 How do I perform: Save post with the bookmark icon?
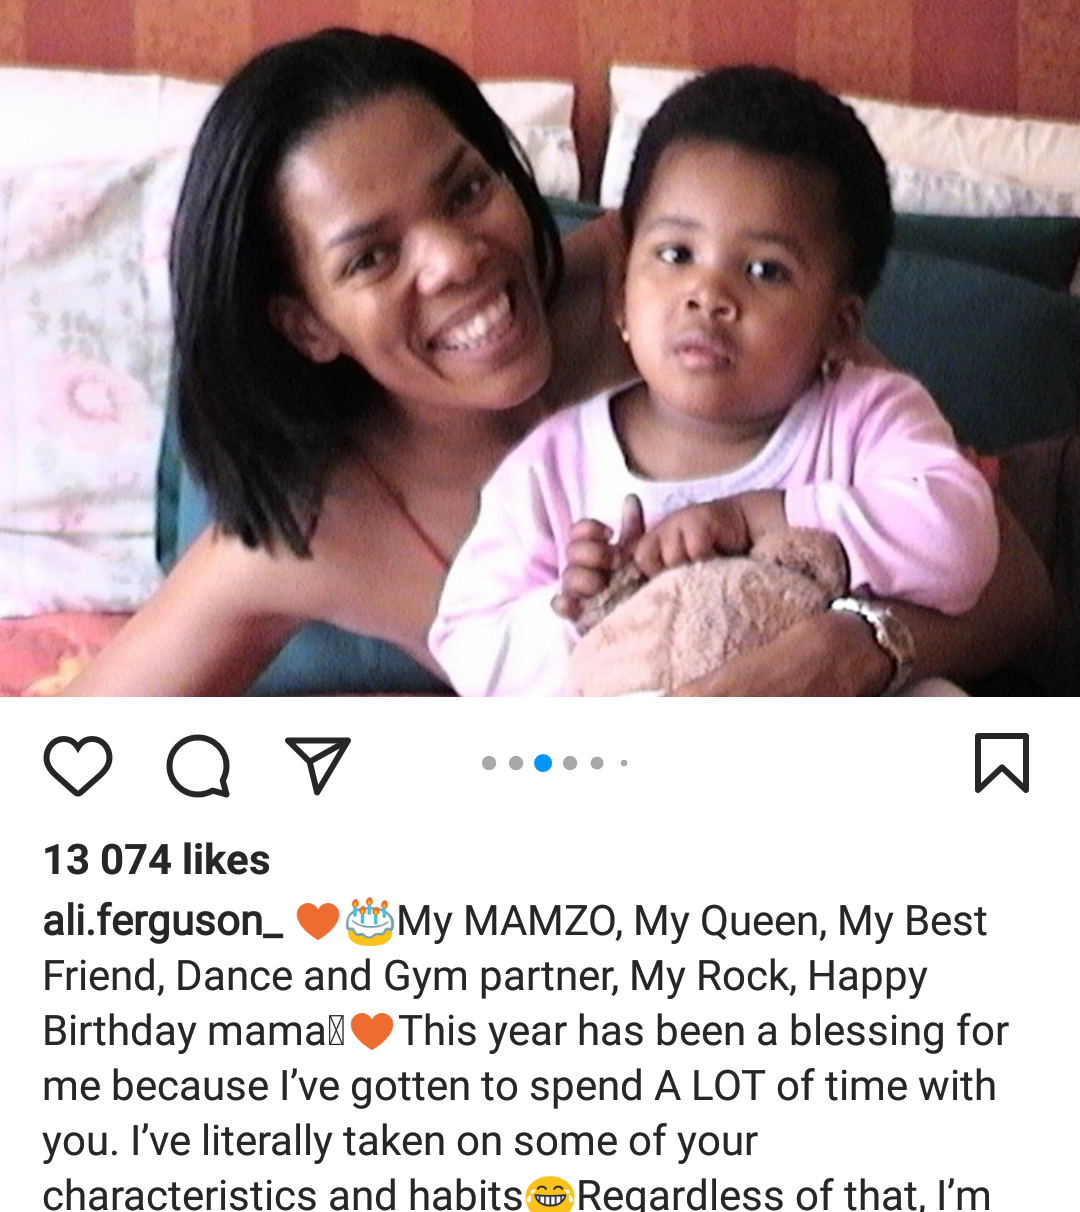tap(1002, 763)
